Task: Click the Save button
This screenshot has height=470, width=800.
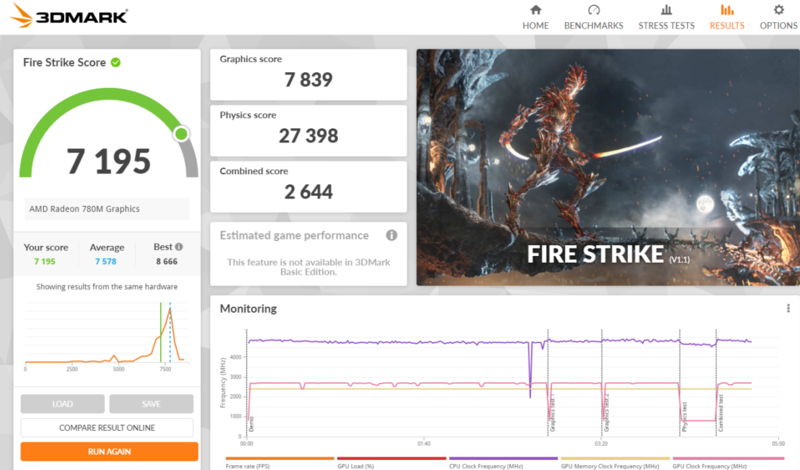Action: (151, 404)
